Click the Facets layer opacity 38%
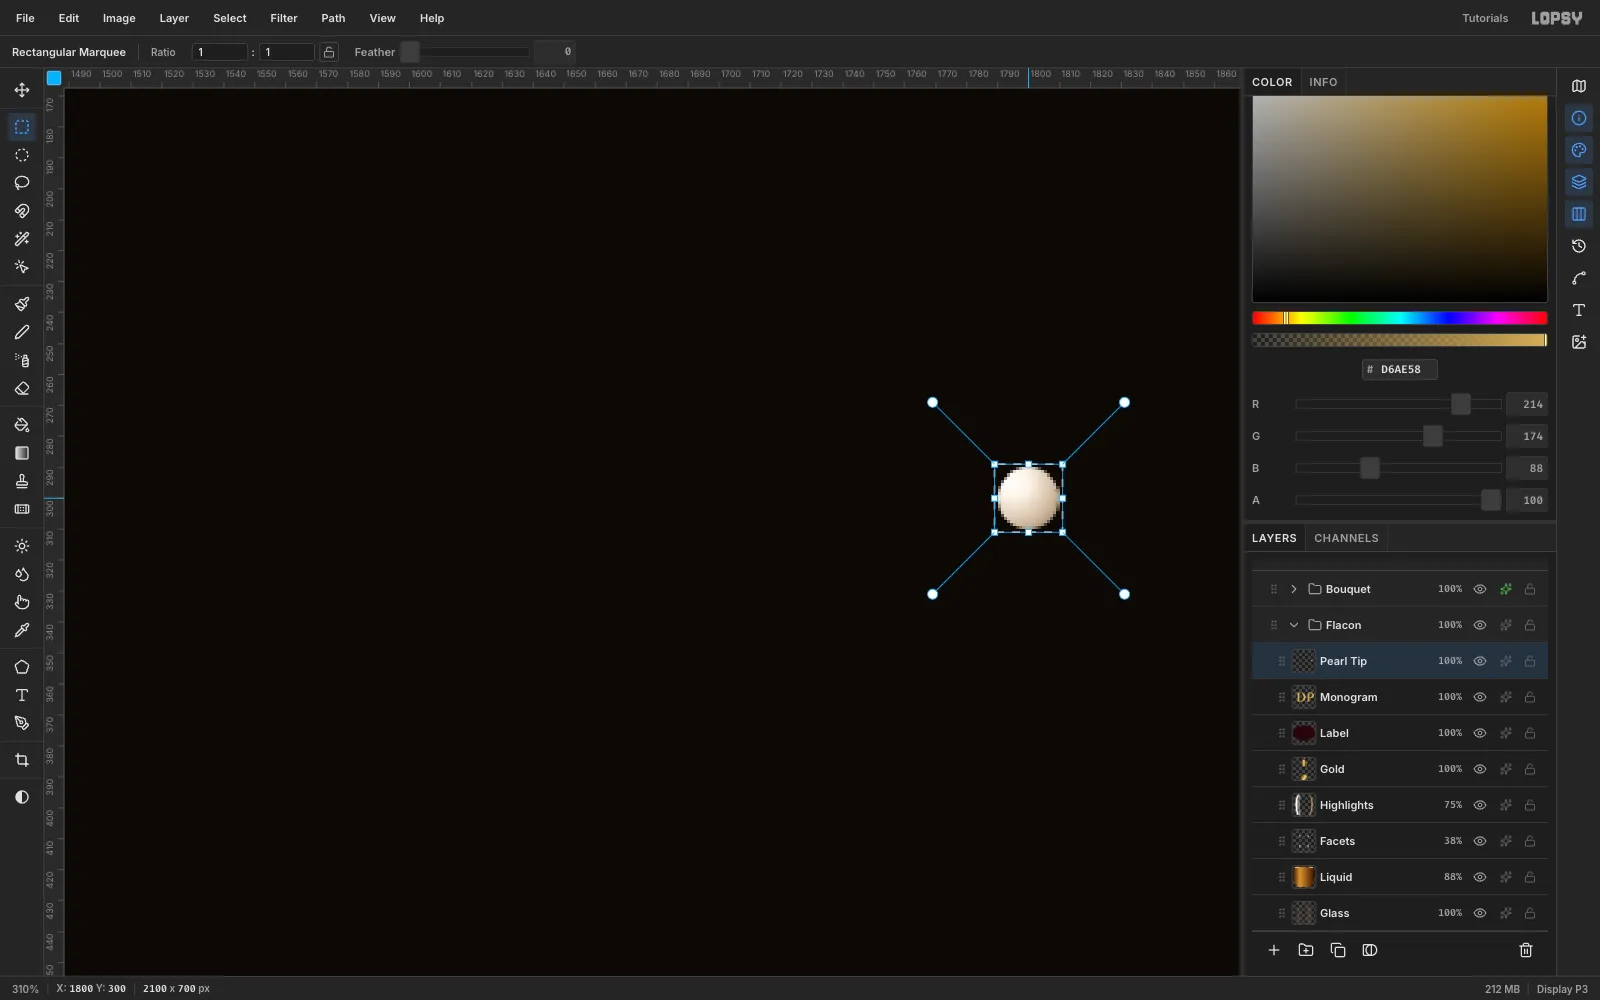Image resolution: width=1600 pixels, height=1000 pixels. 1453,841
